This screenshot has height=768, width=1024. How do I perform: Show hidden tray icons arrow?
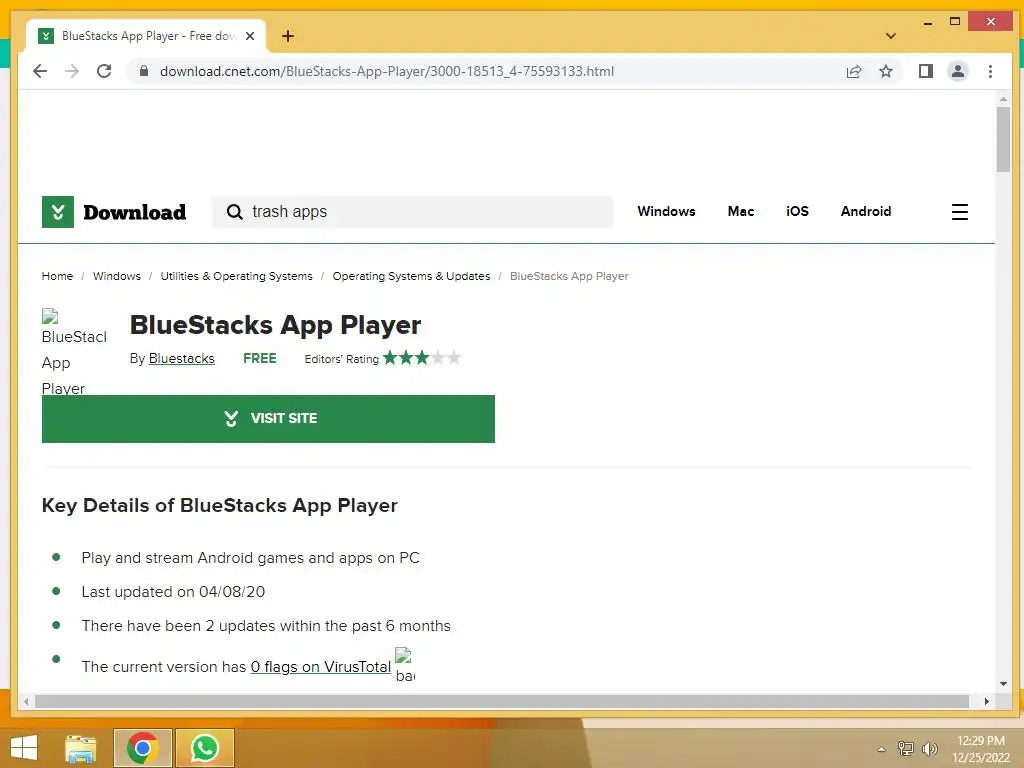tap(881, 749)
